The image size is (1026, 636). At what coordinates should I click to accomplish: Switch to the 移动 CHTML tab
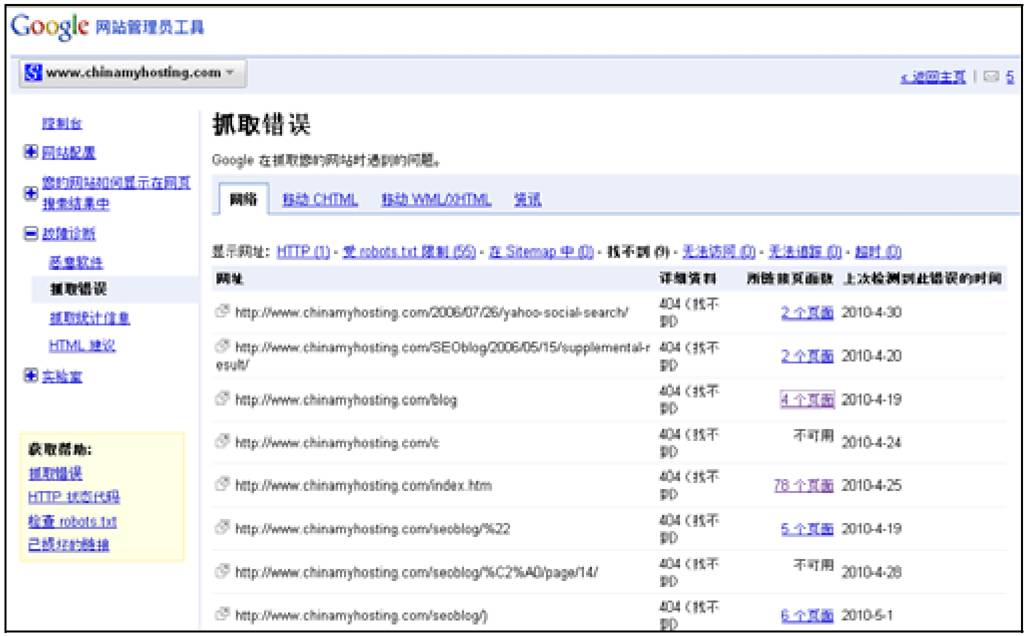pos(320,200)
